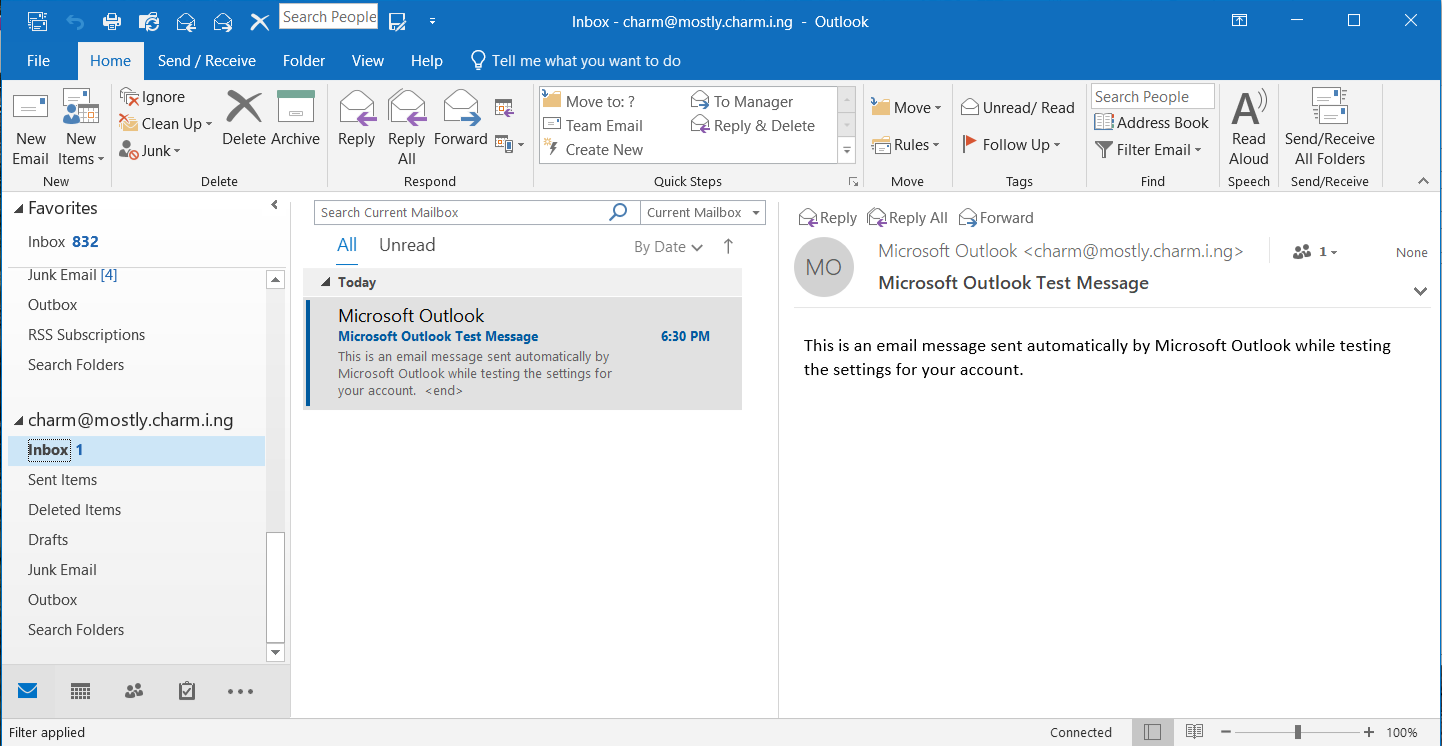Screen dimensions: 1442x746
Task: Select the Reply & Delete quick step
Action: click(x=753, y=125)
